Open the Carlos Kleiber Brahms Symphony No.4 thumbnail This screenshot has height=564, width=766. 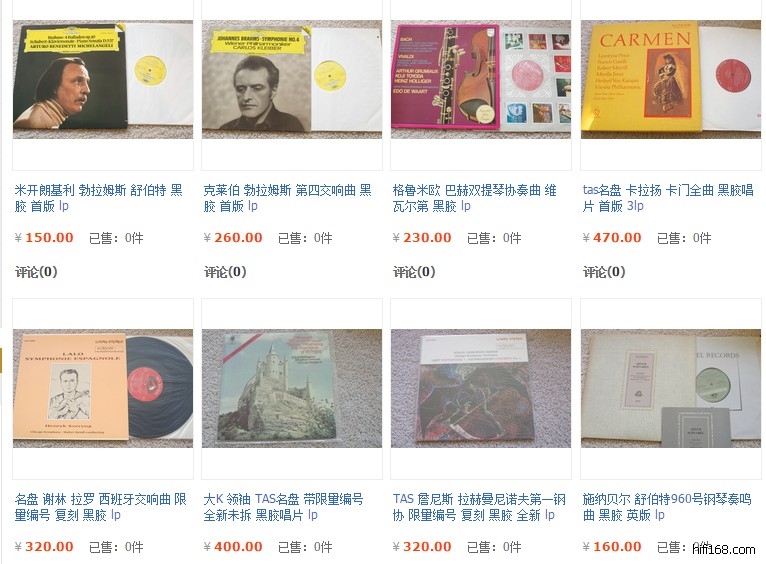tap(292, 79)
